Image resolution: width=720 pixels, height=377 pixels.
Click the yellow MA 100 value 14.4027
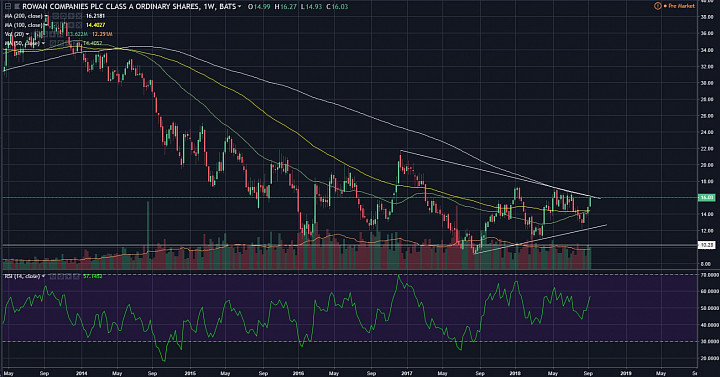95,25
